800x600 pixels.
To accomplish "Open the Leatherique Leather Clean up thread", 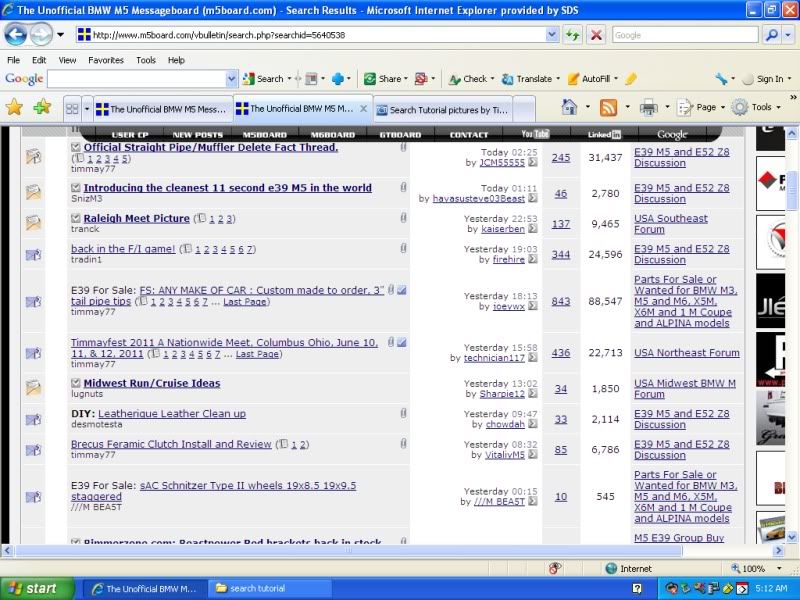I will coord(172,414).
